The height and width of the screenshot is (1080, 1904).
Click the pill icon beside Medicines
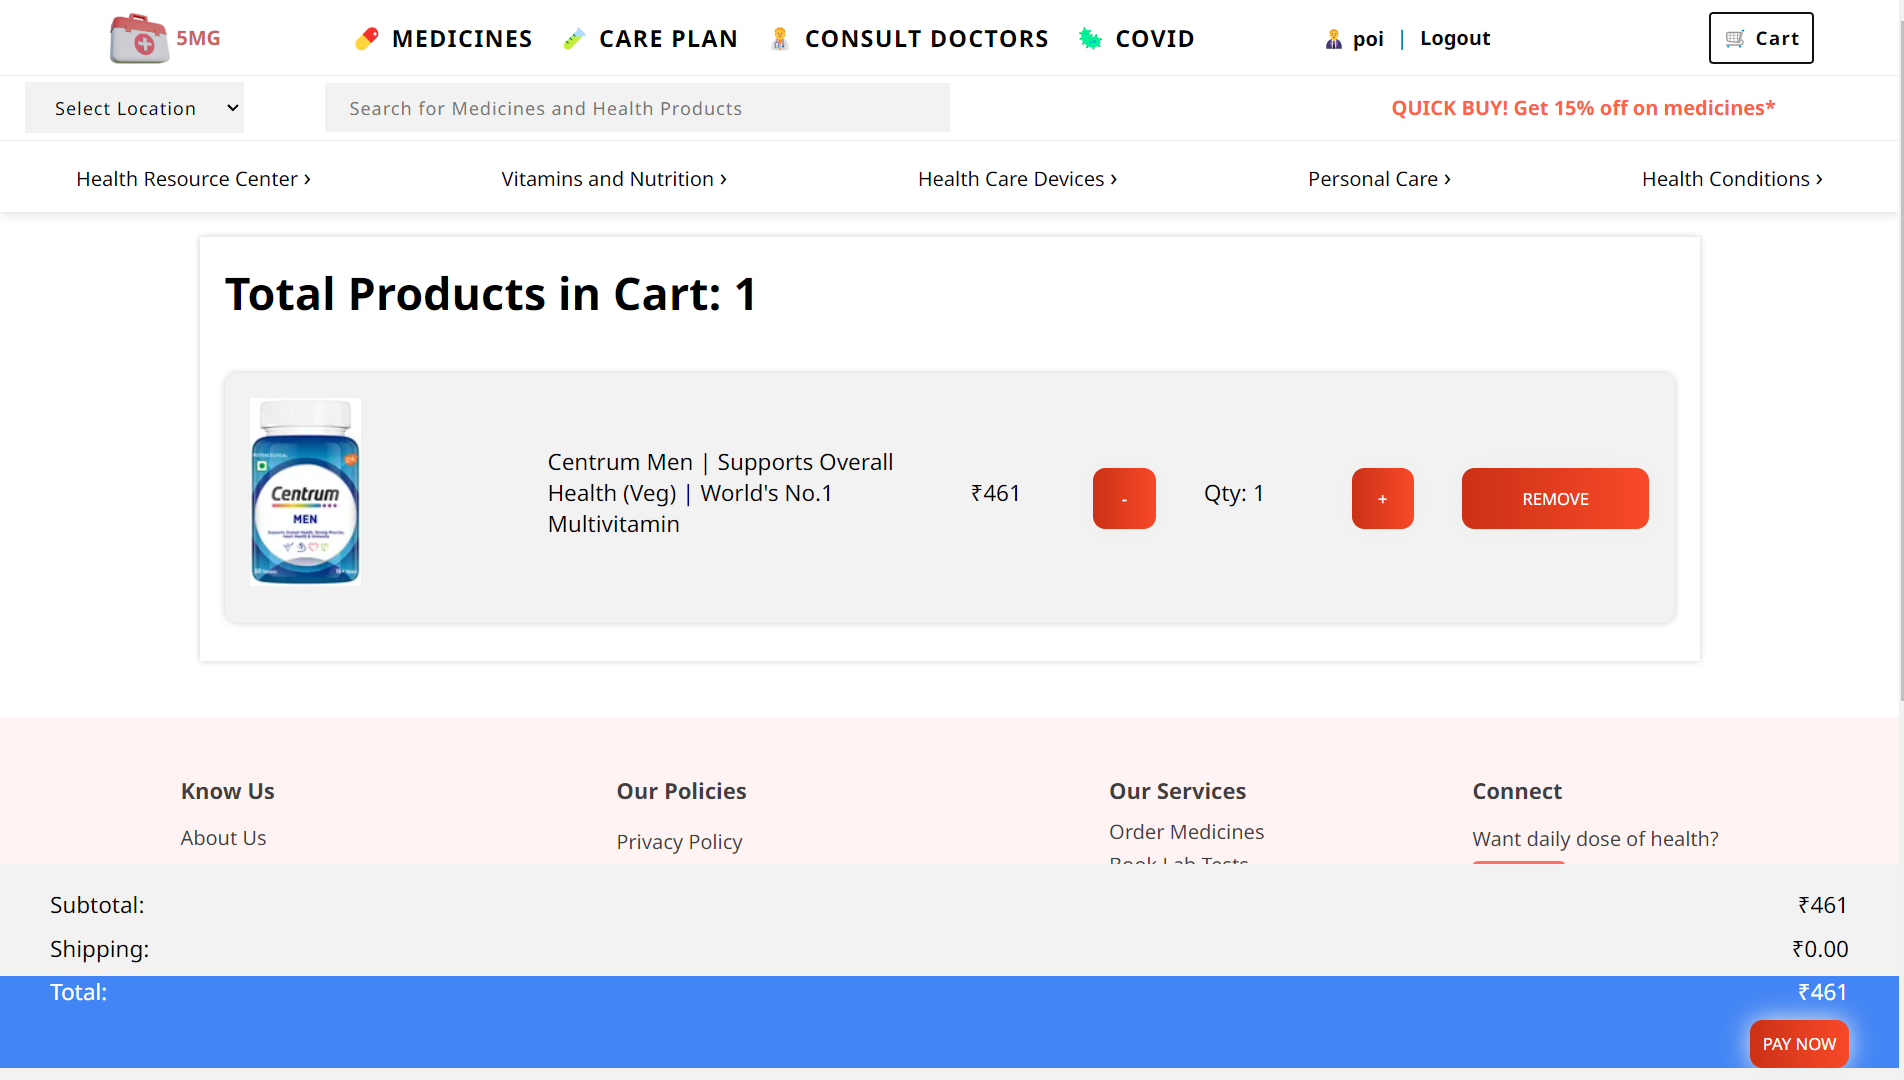click(367, 39)
